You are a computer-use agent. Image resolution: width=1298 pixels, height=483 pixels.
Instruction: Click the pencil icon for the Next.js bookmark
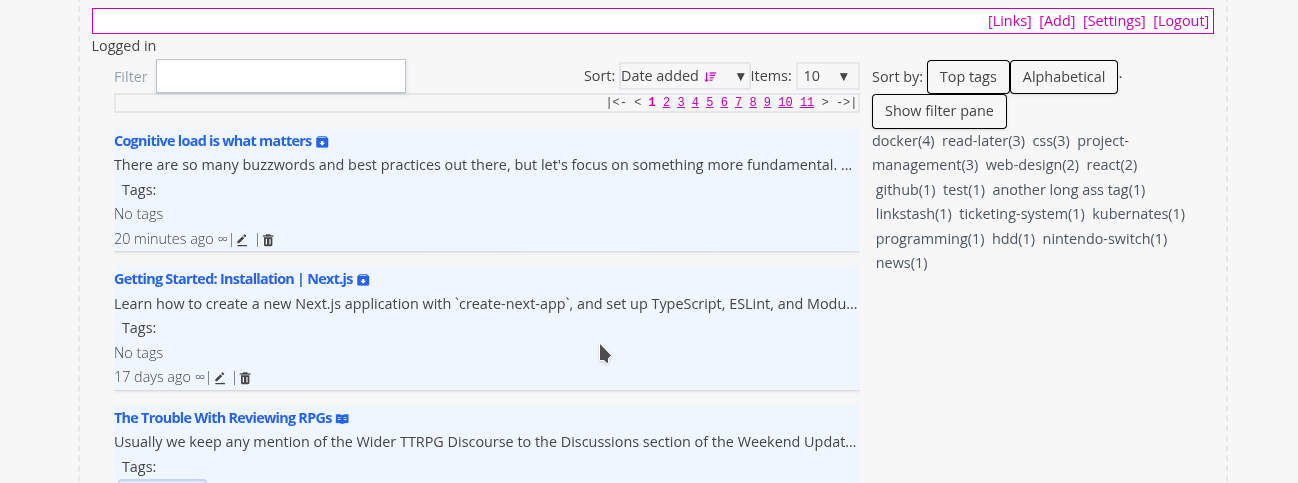pos(220,378)
